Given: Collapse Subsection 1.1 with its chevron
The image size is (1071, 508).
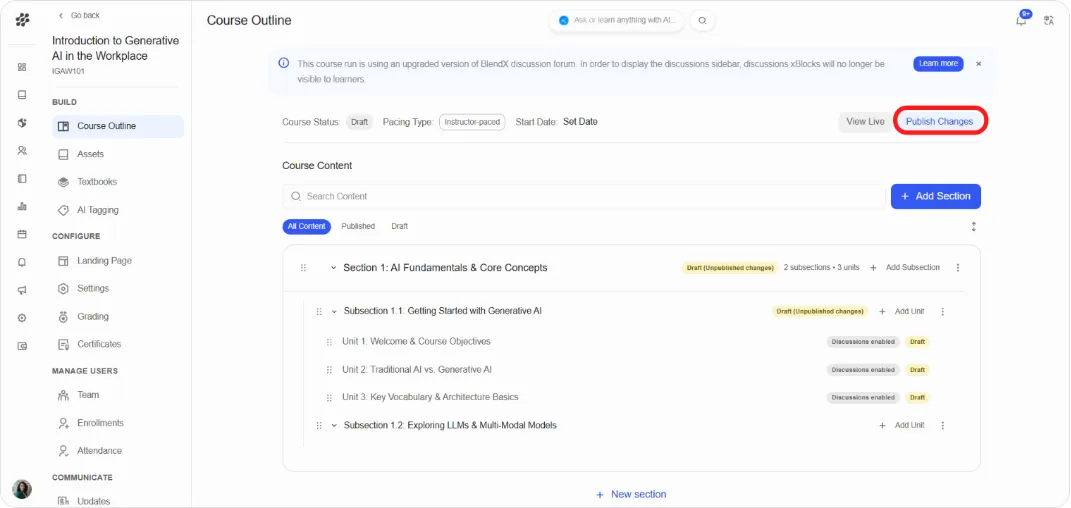Looking at the screenshot, I should click(335, 311).
